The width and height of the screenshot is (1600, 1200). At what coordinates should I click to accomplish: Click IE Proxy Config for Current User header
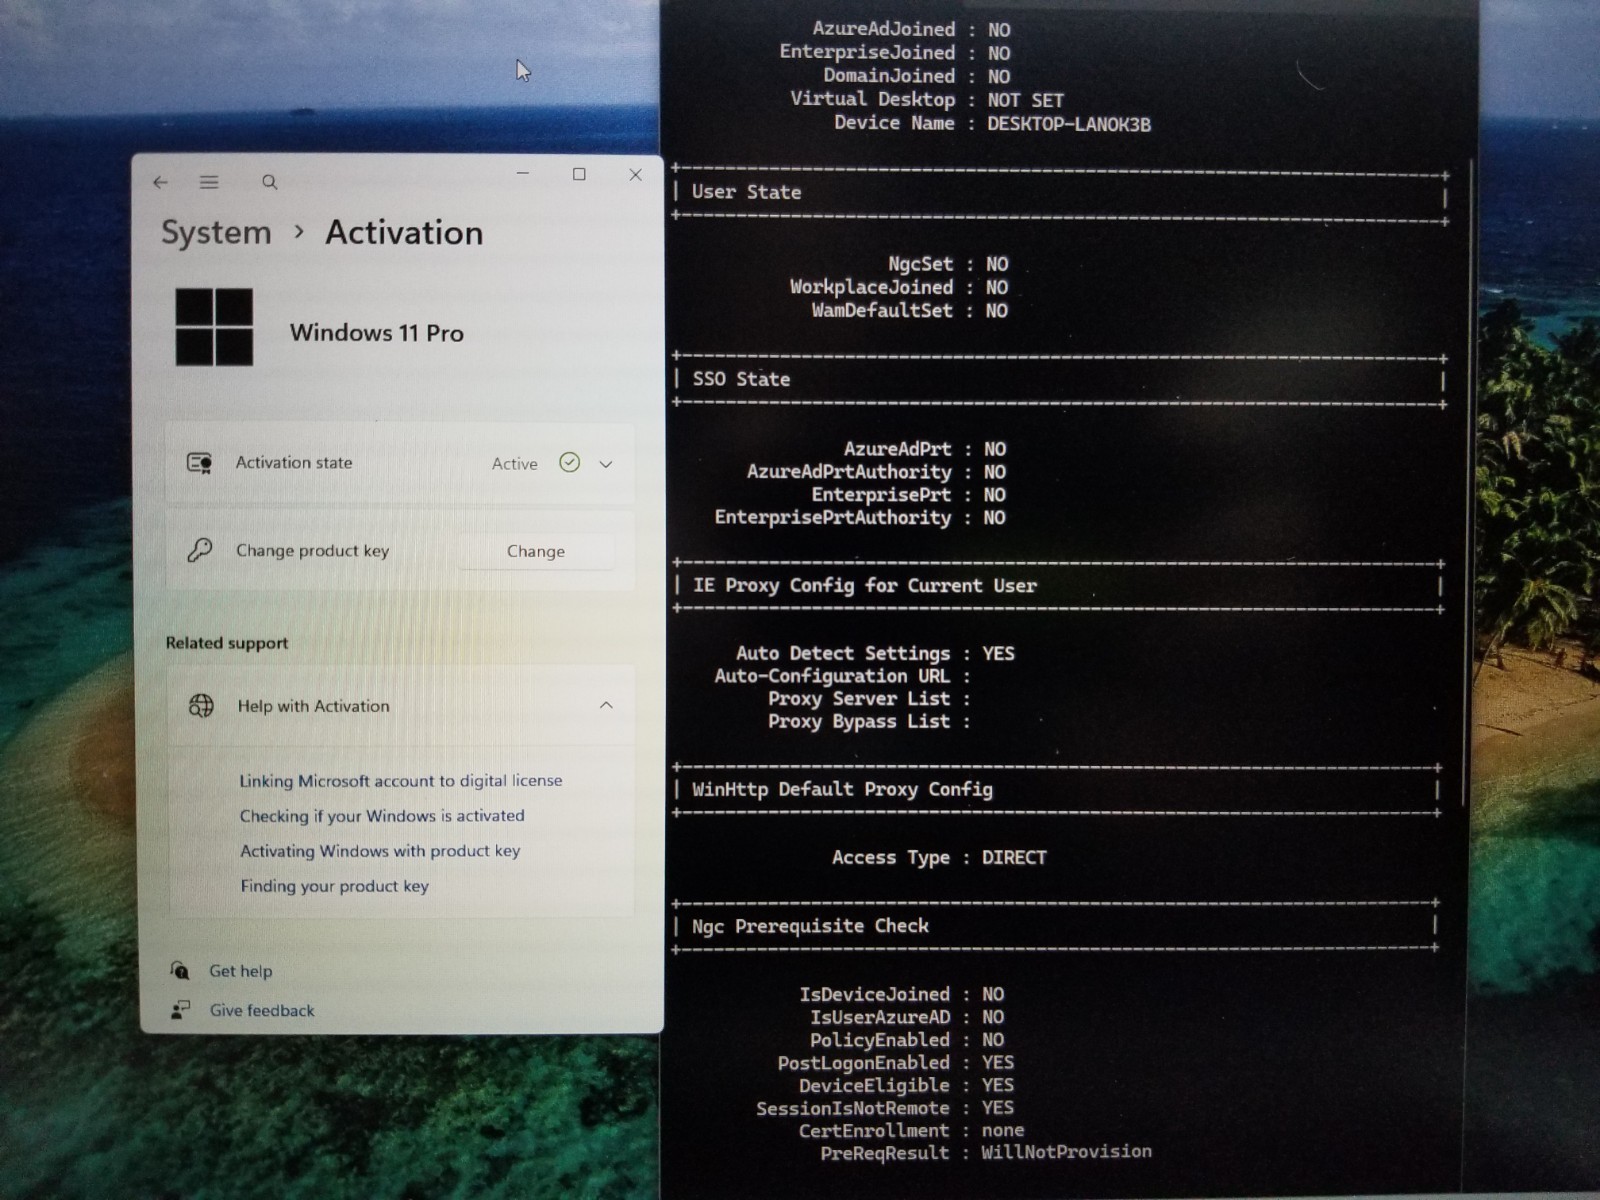point(865,585)
